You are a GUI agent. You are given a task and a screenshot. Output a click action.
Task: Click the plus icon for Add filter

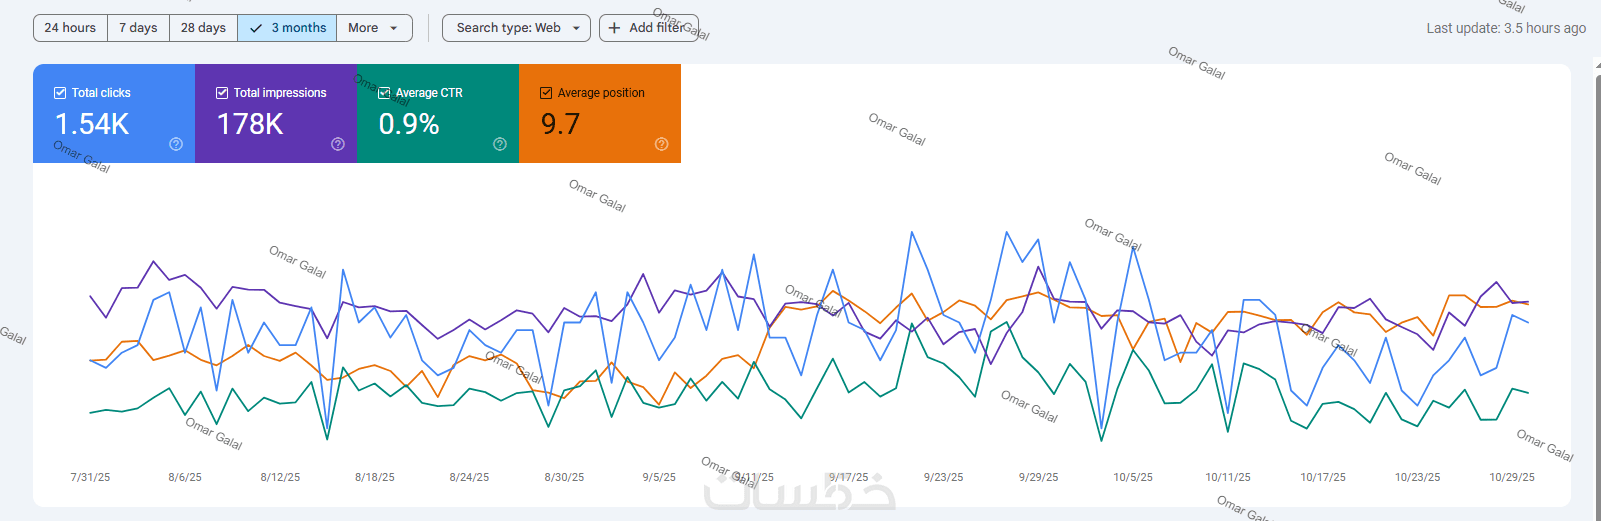[614, 28]
